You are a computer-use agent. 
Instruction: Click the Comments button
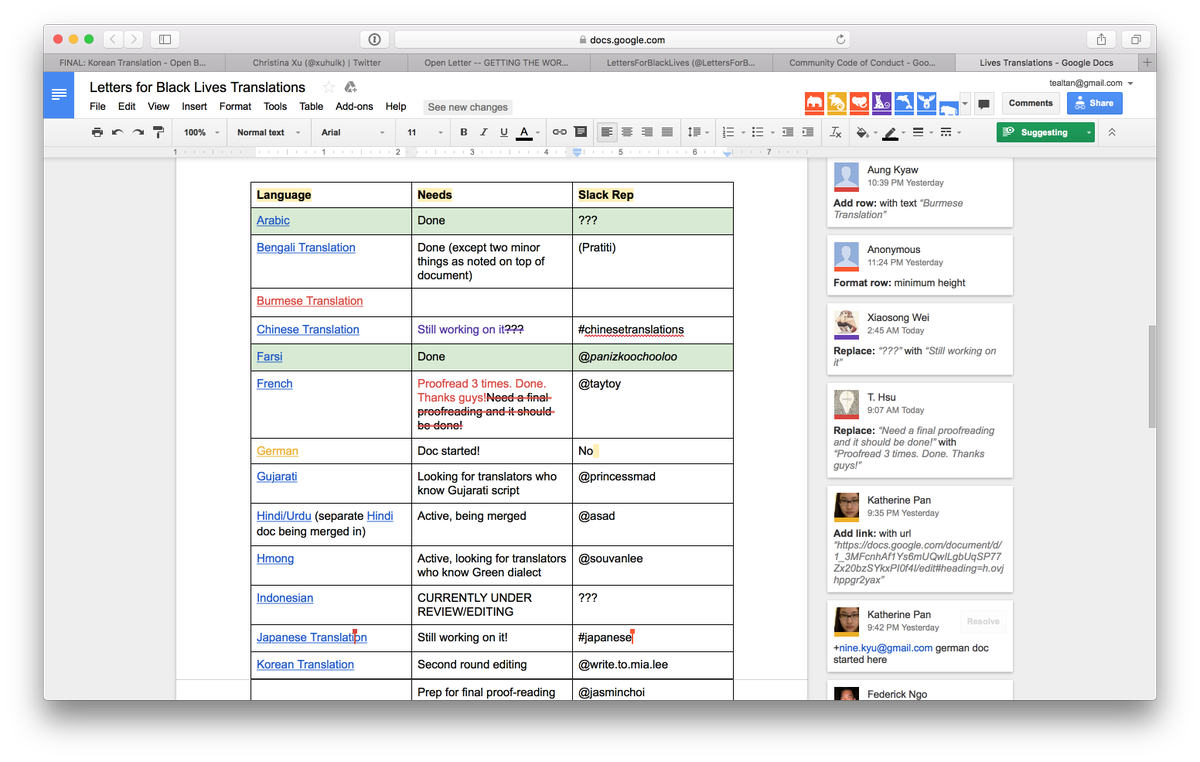pos(1030,103)
